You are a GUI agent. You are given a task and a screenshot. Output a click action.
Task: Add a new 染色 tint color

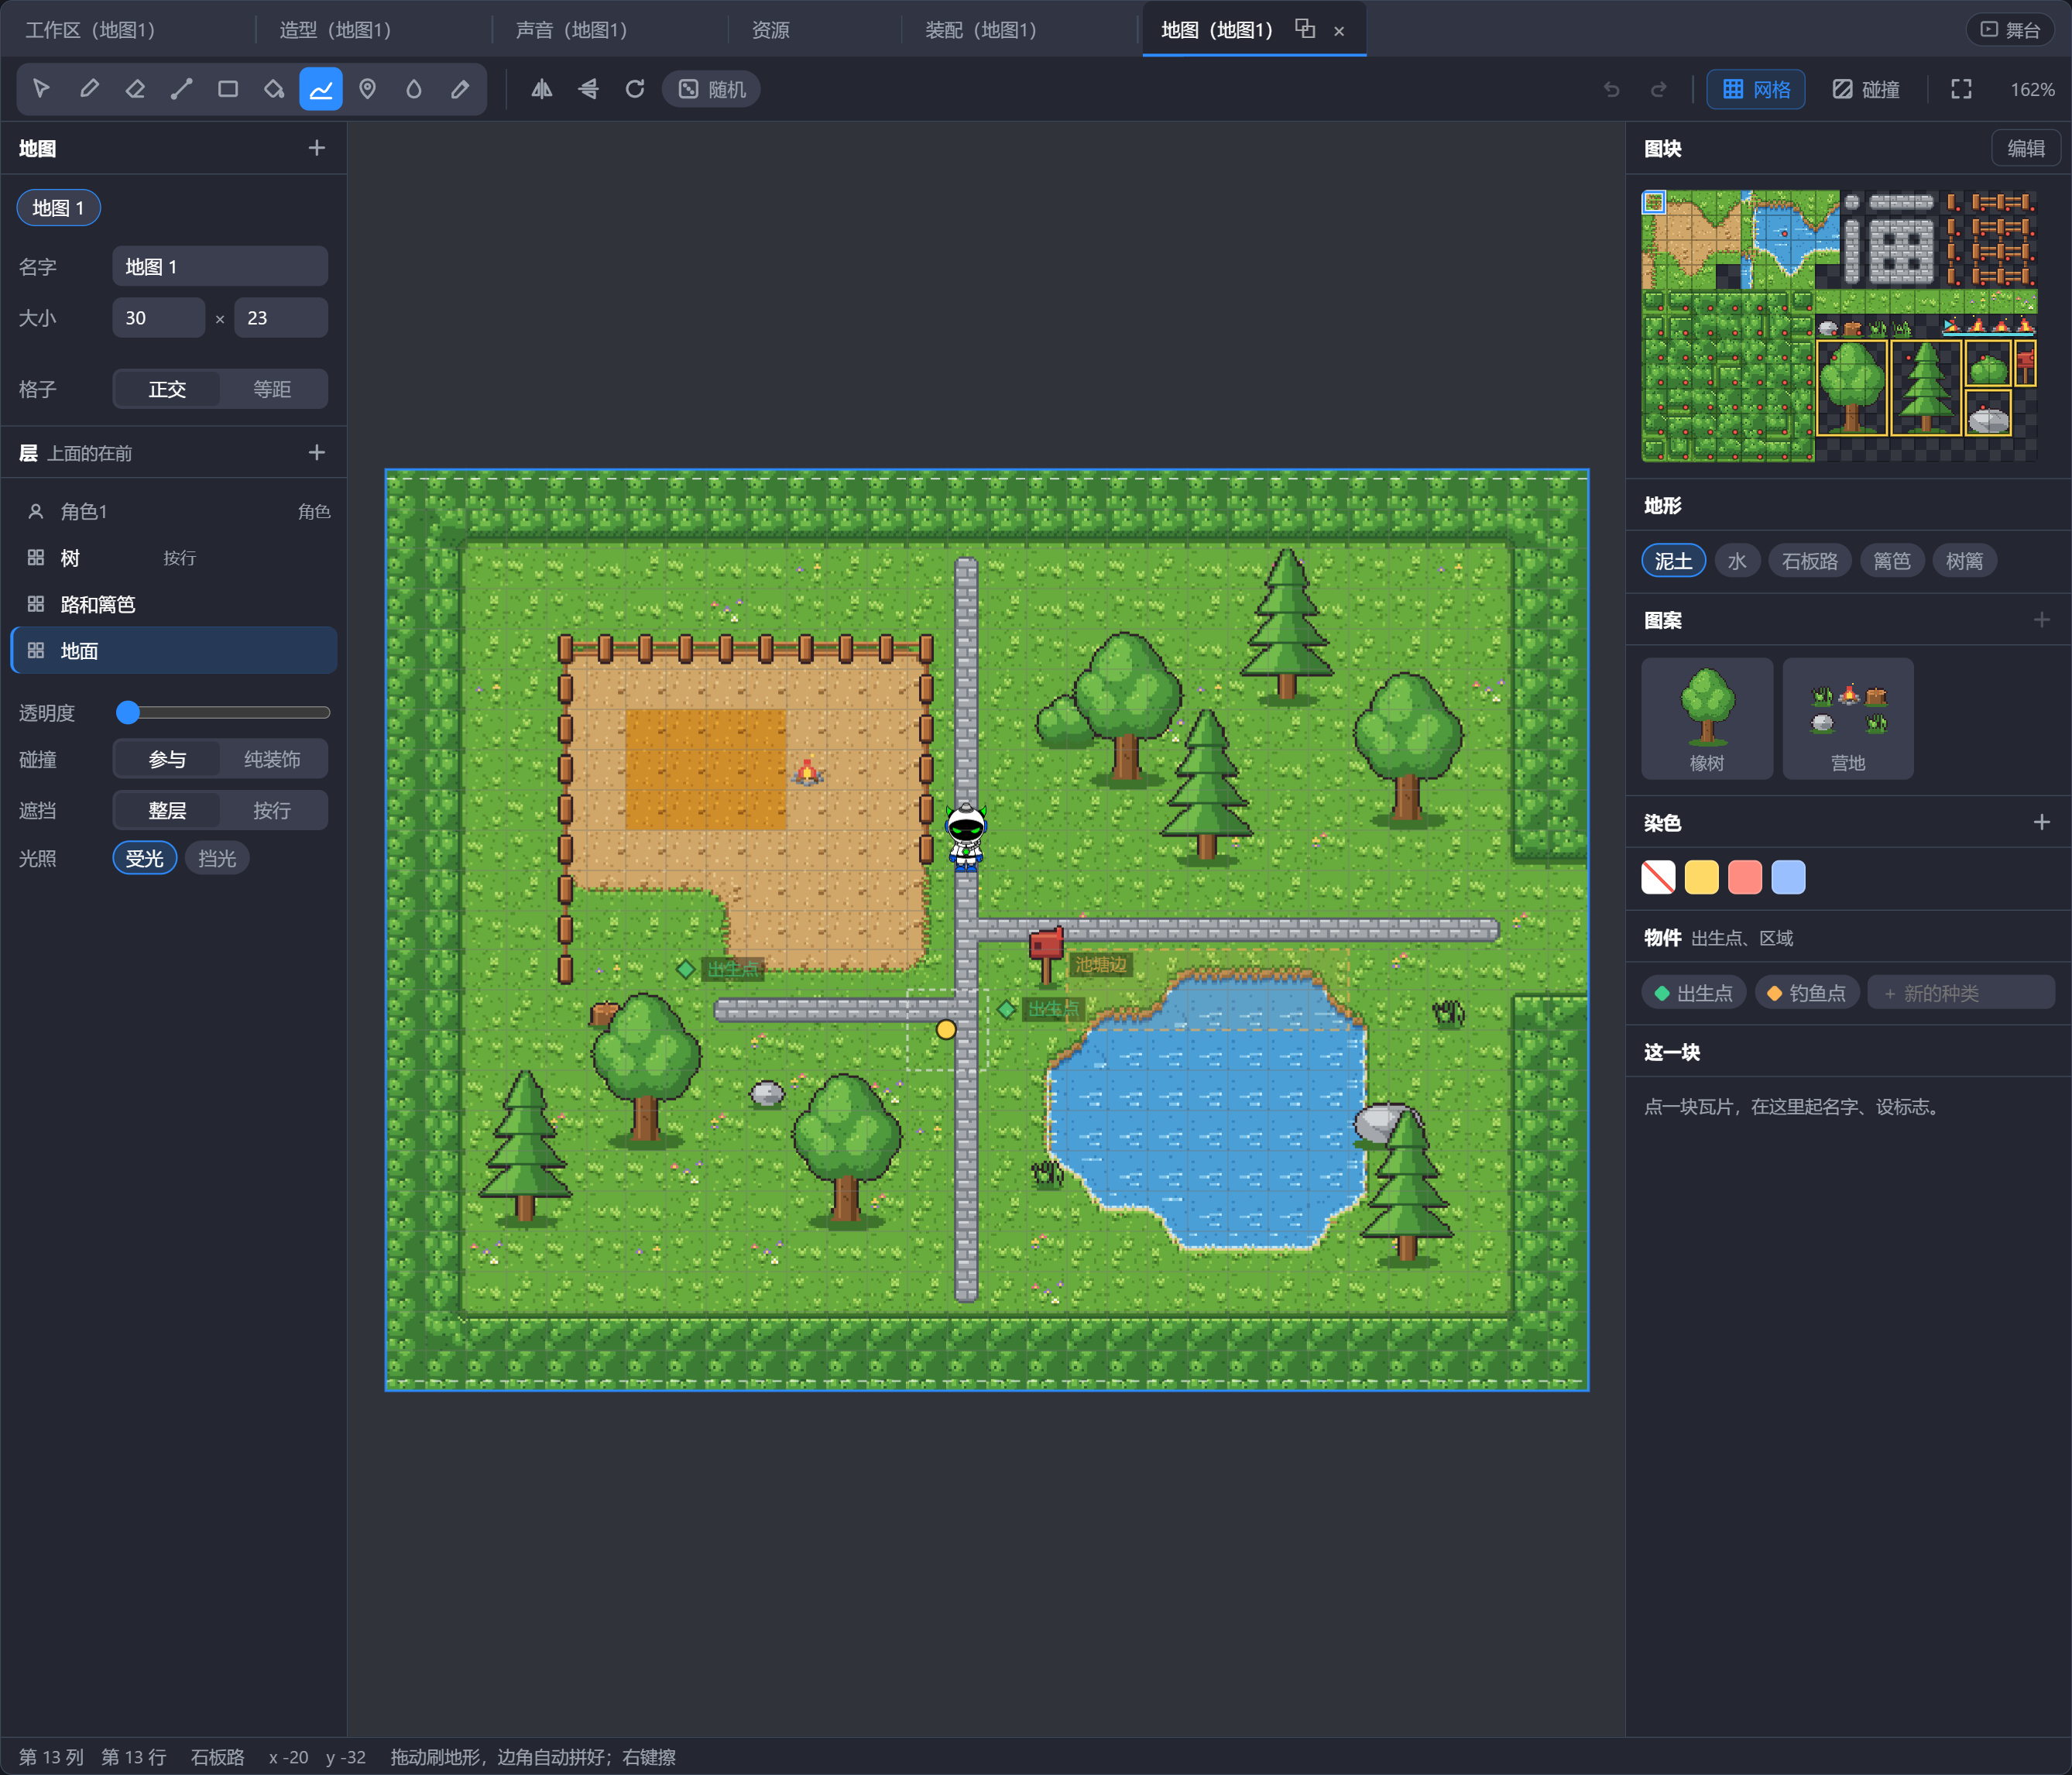tap(2041, 822)
